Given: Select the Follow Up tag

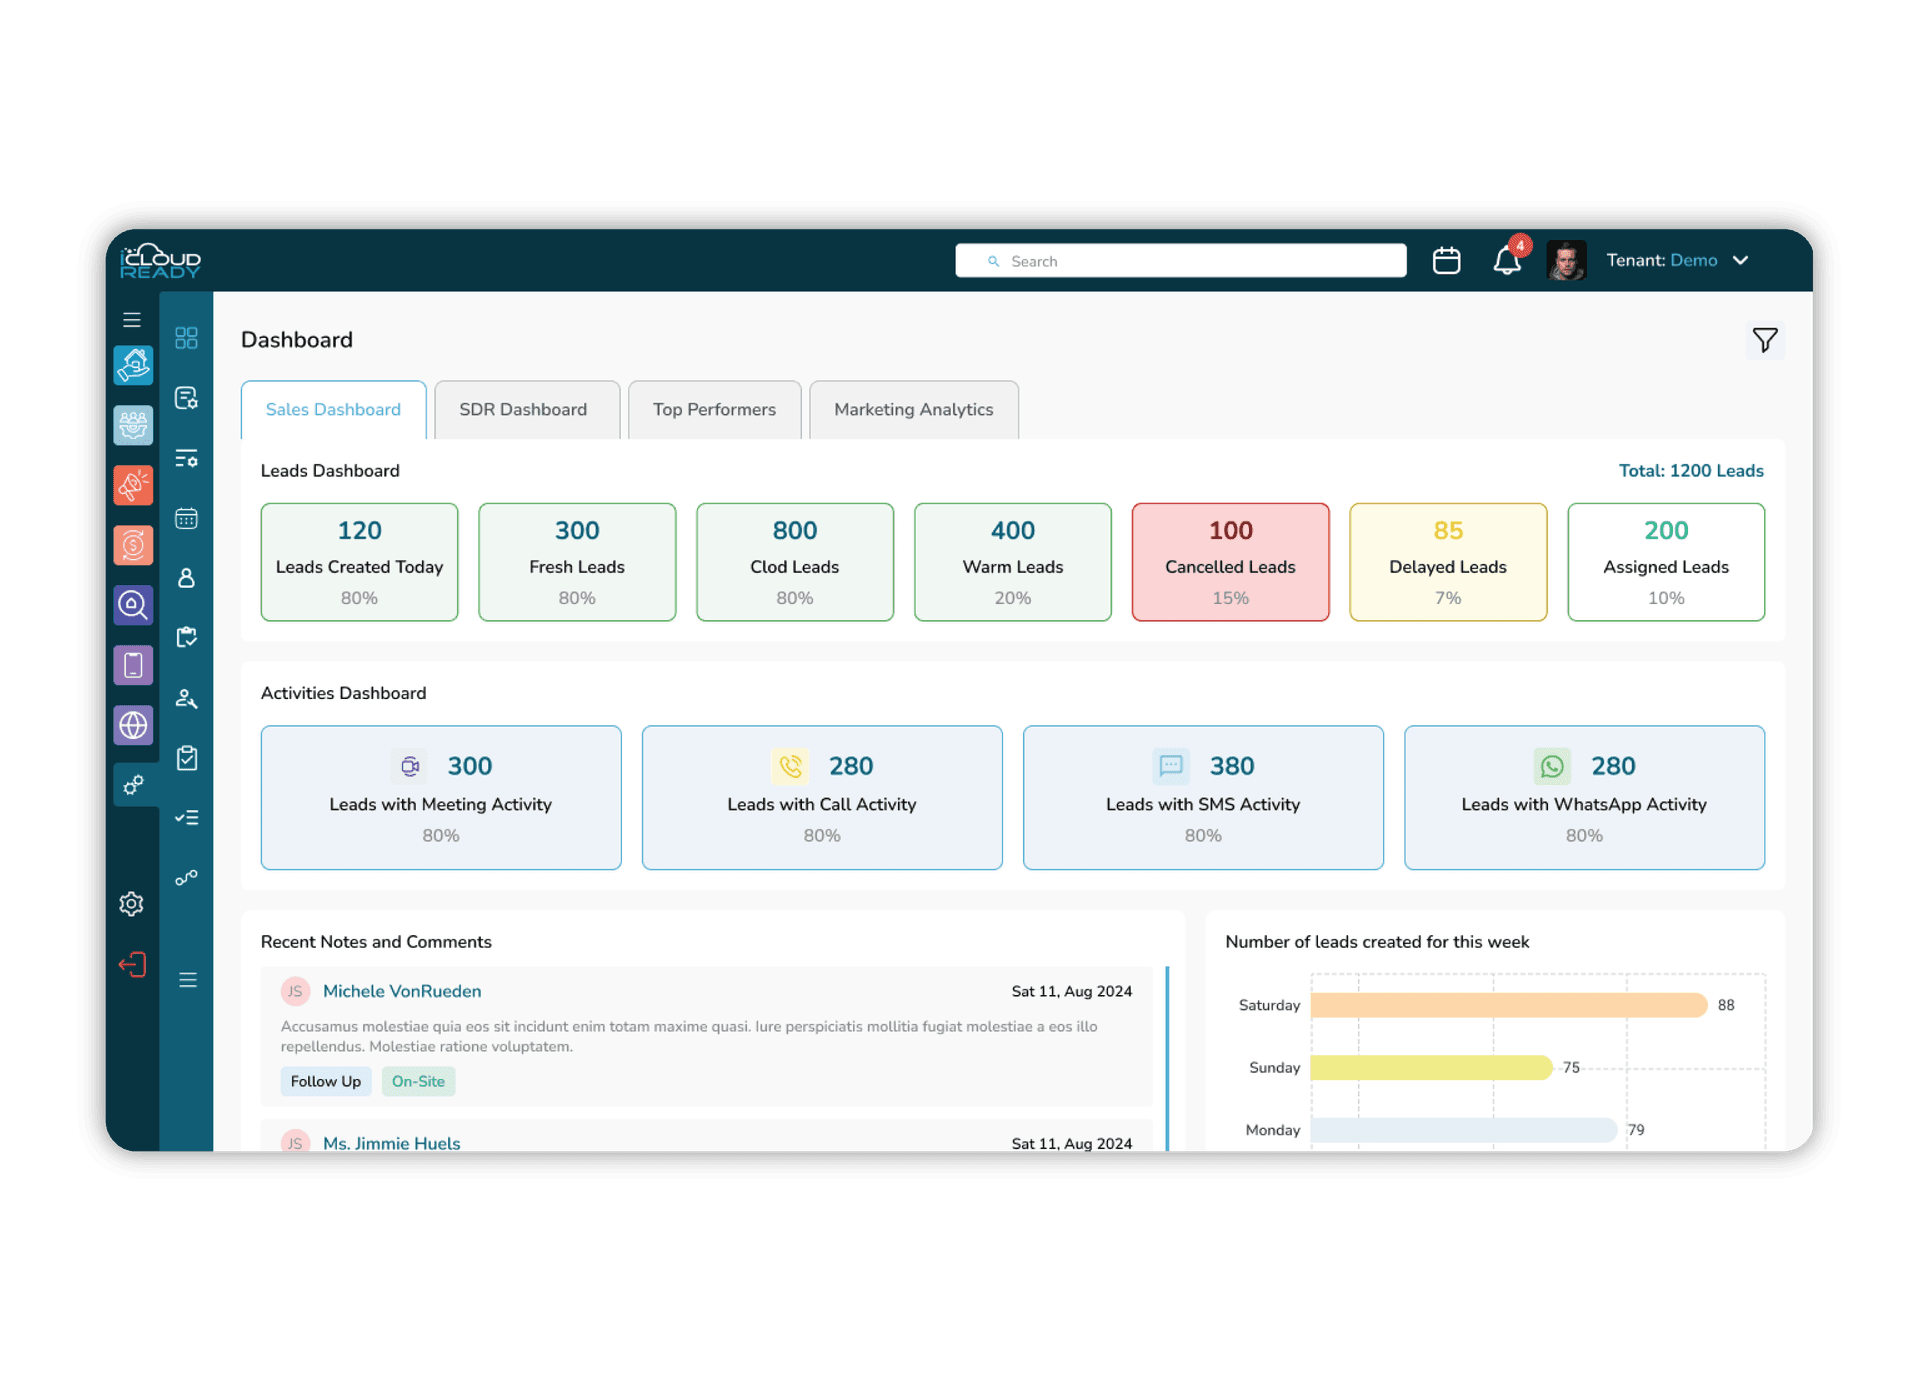Looking at the screenshot, I should tap(325, 1081).
